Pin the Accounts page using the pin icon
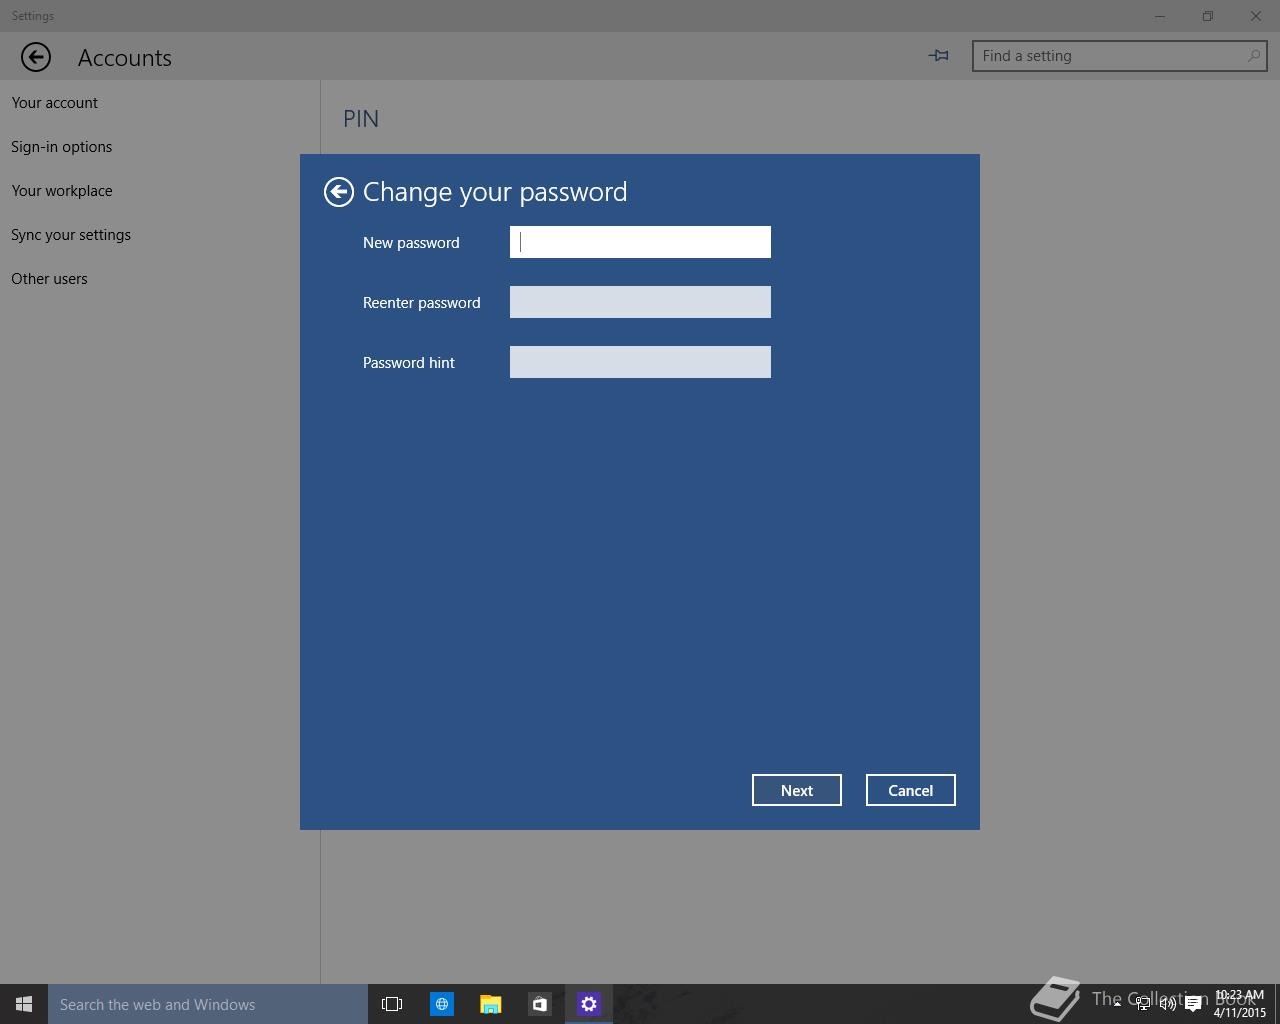Image resolution: width=1280 pixels, height=1024 pixels. click(x=939, y=56)
